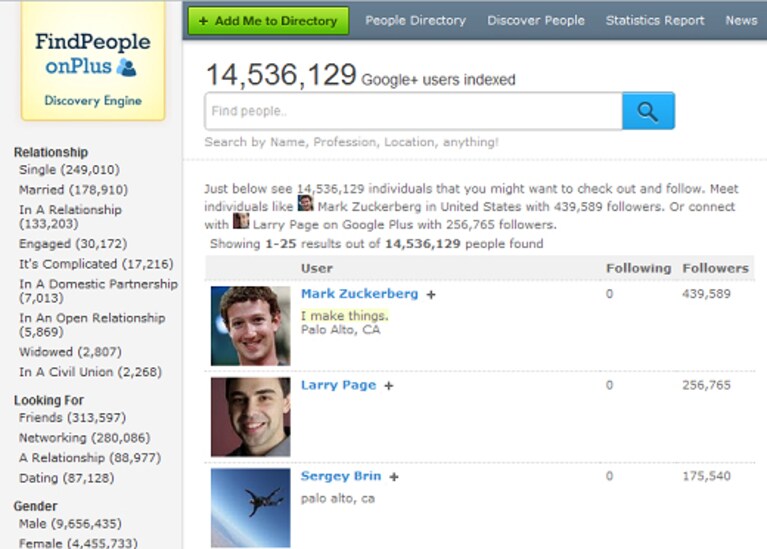Click the plus icon next to Larry Page
This screenshot has width=767, height=549.
388,386
